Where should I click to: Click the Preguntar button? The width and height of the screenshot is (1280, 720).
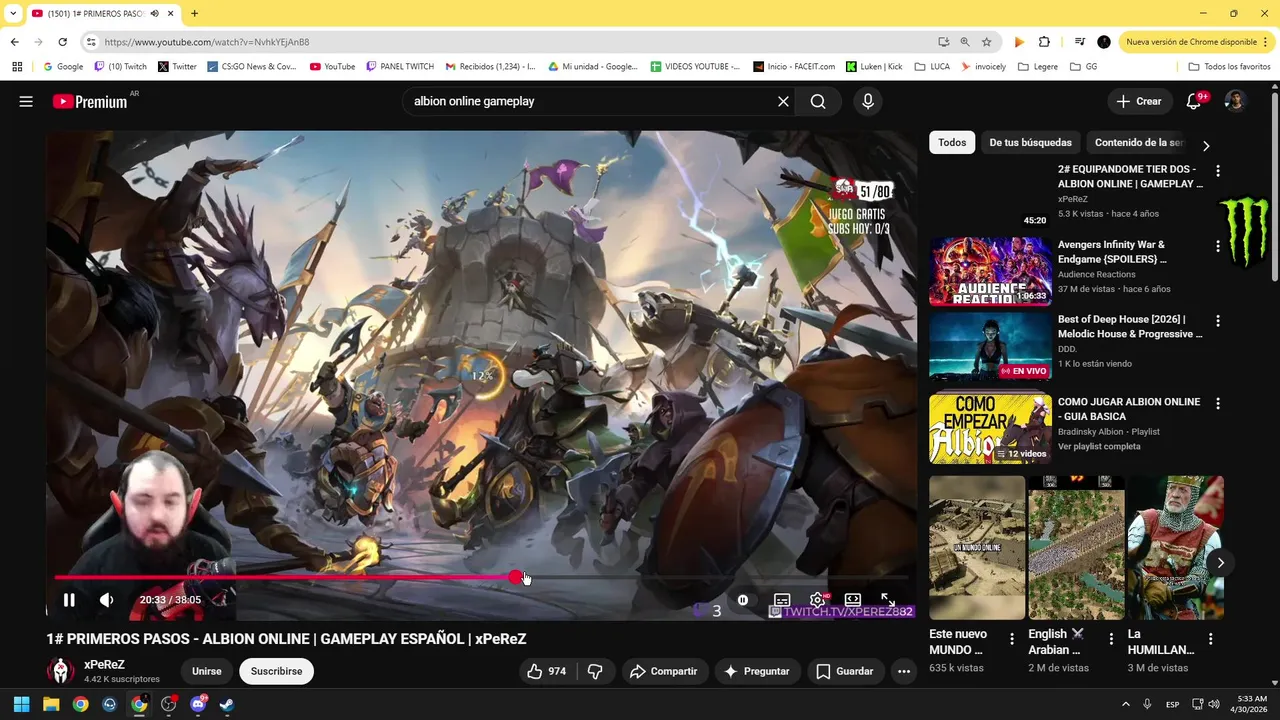coord(756,671)
